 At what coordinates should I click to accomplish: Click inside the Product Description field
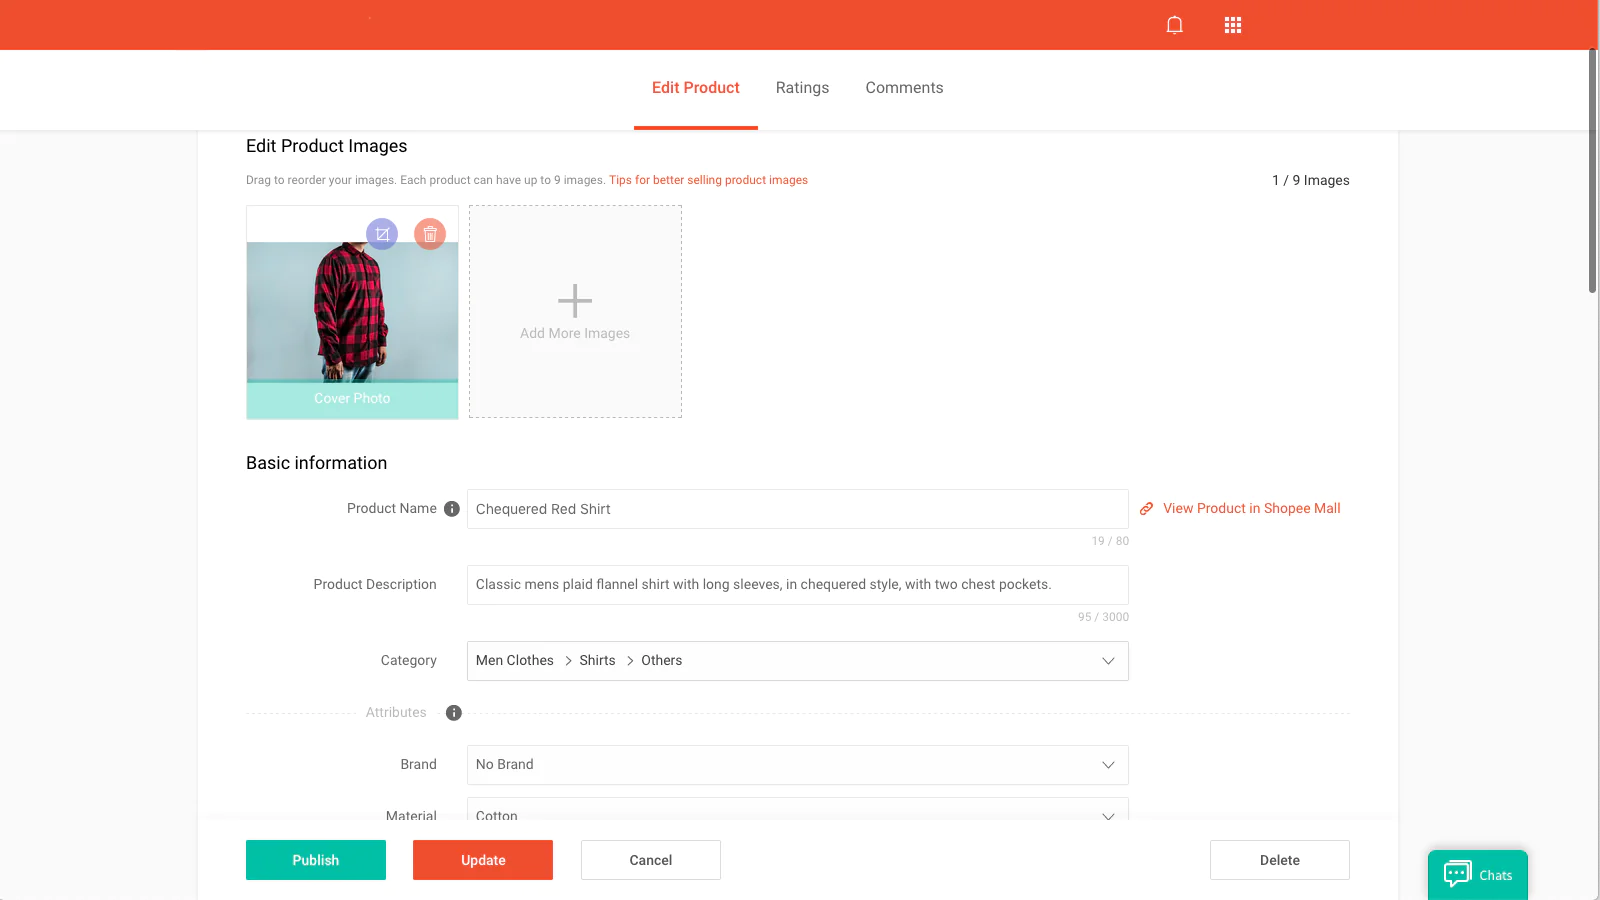tap(797, 585)
